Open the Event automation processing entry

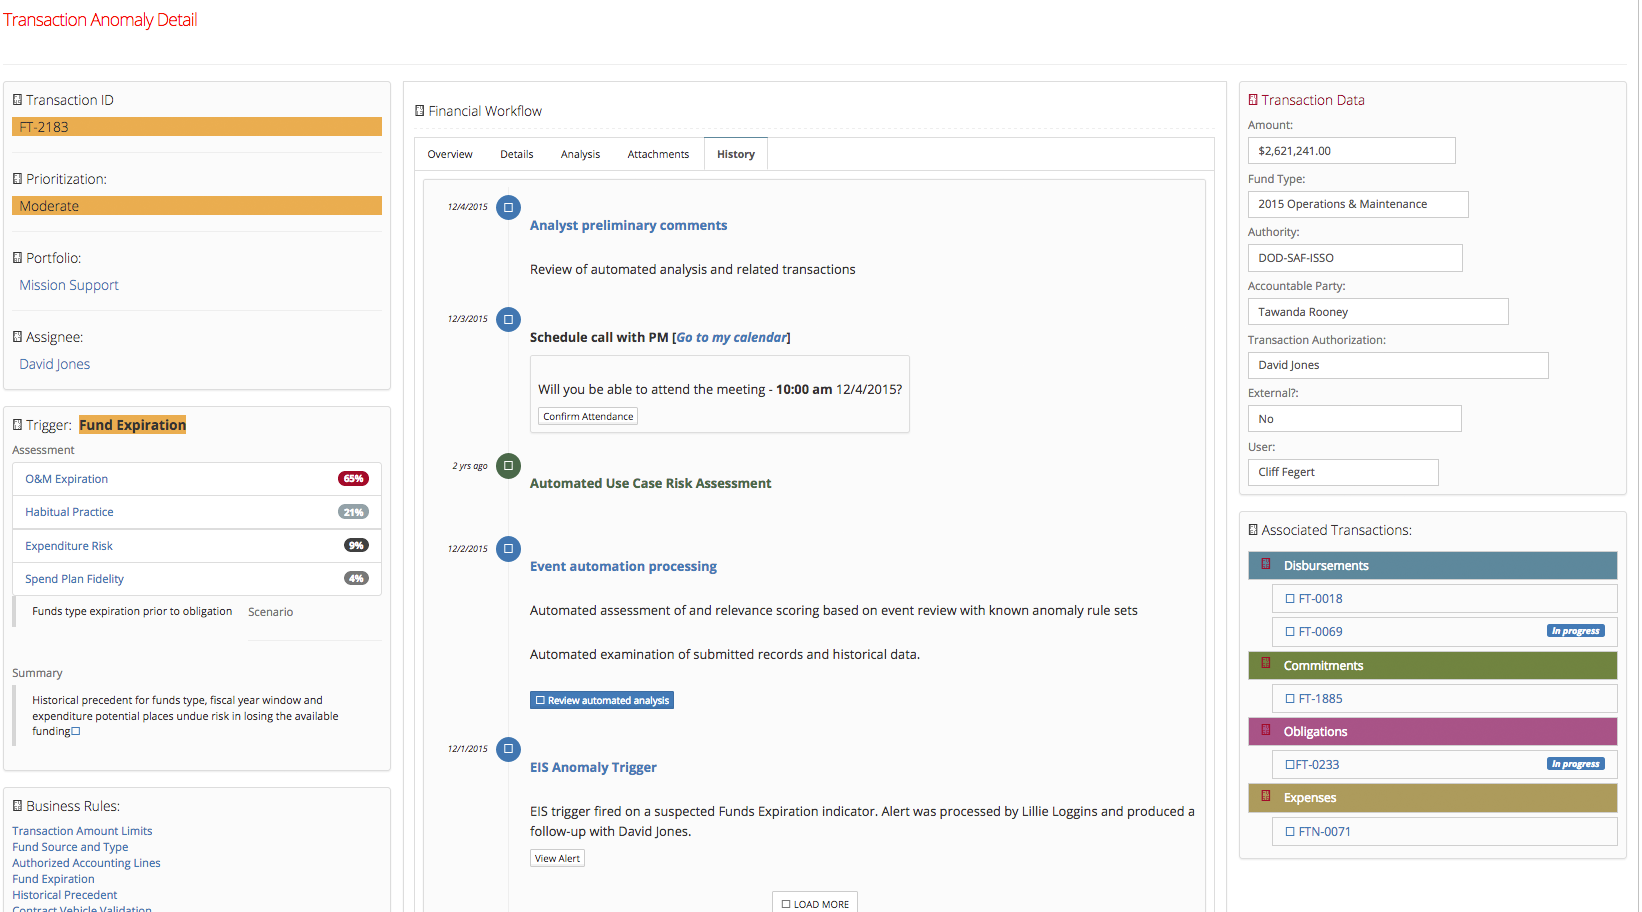pos(623,566)
